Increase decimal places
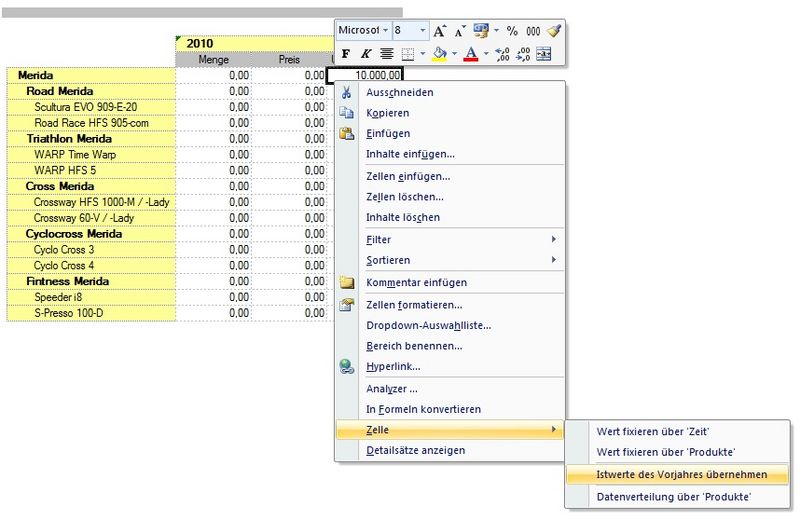 pyautogui.click(x=503, y=54)
